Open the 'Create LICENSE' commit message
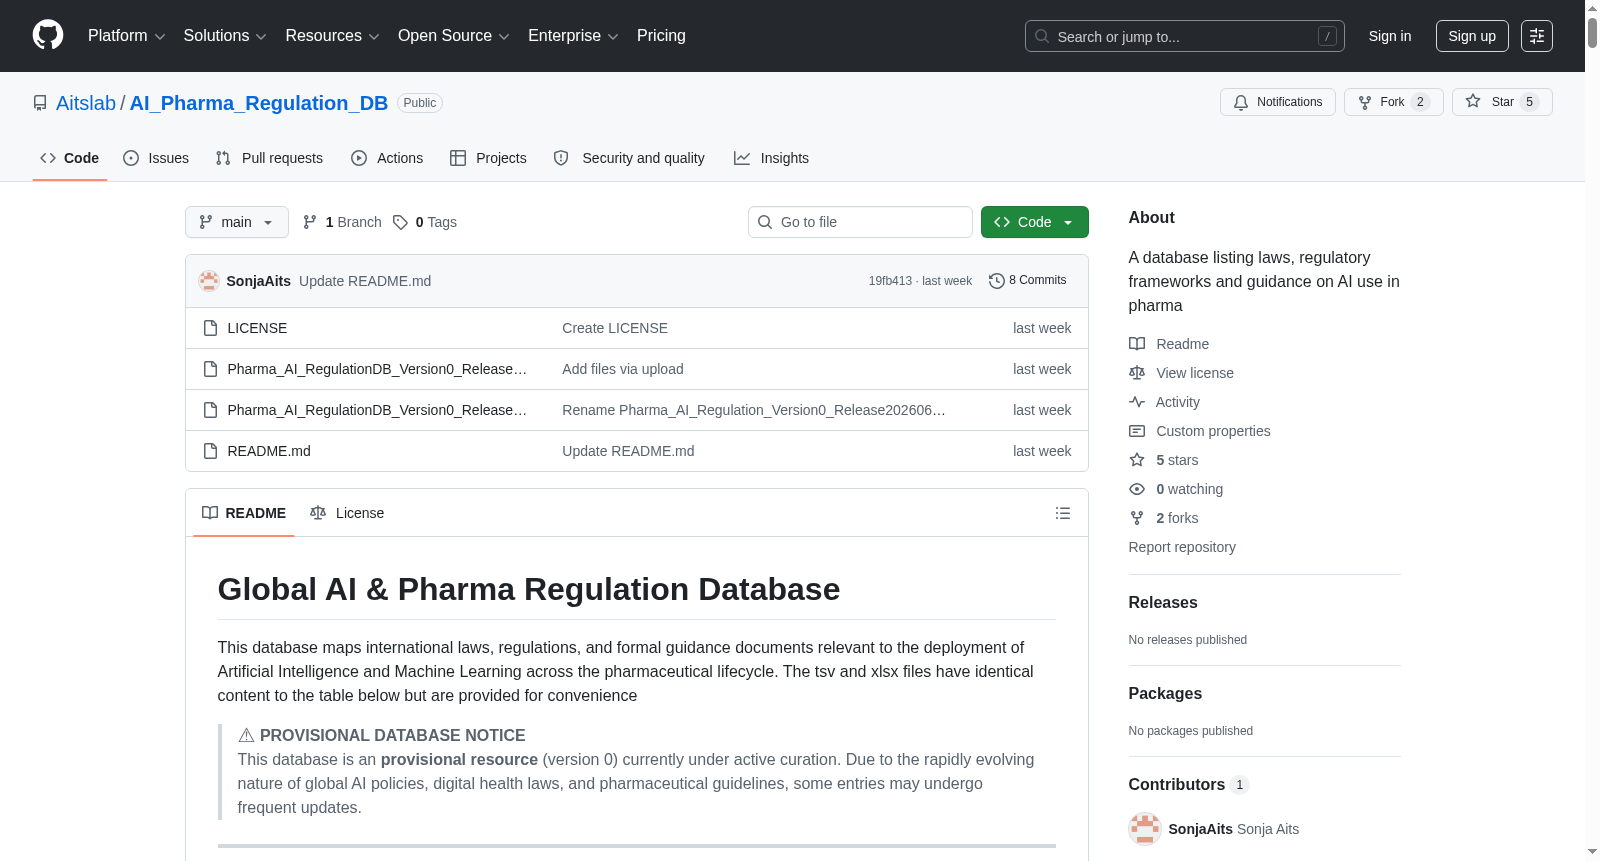 coord(615,328)
